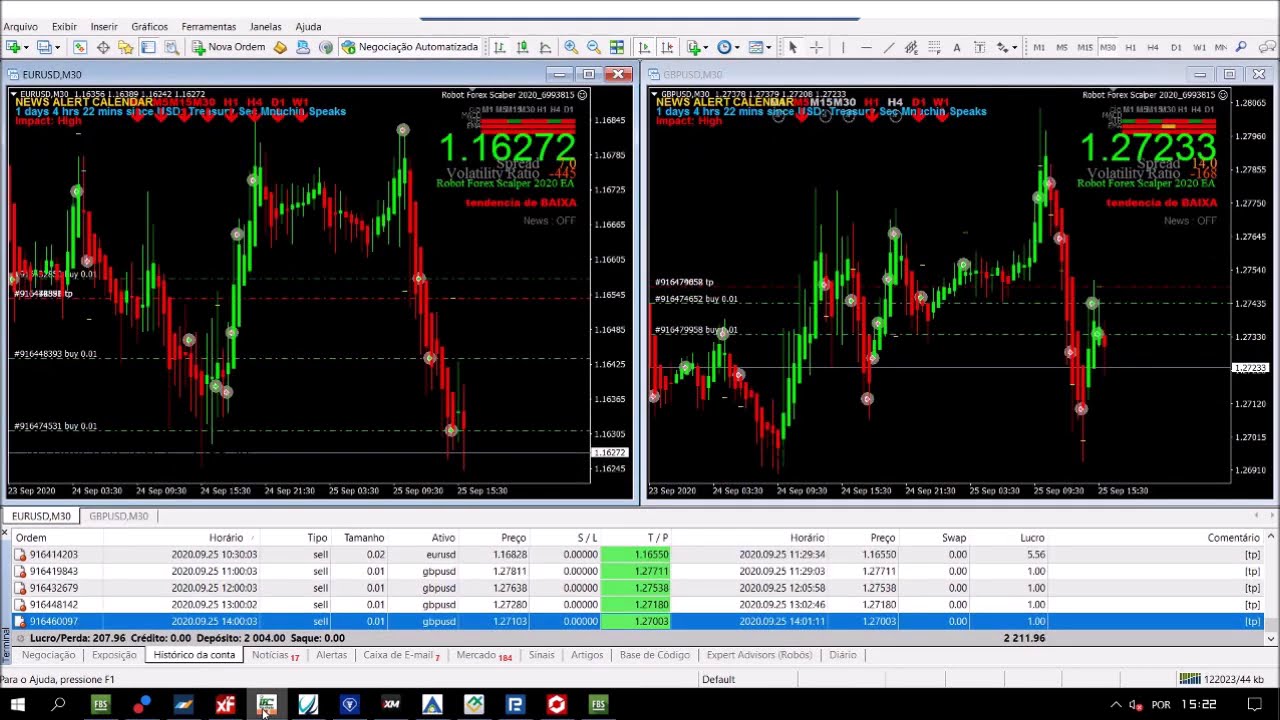Select the horizontal line tool
This screenshot has height=720, width=1280.
pos(866,47)
